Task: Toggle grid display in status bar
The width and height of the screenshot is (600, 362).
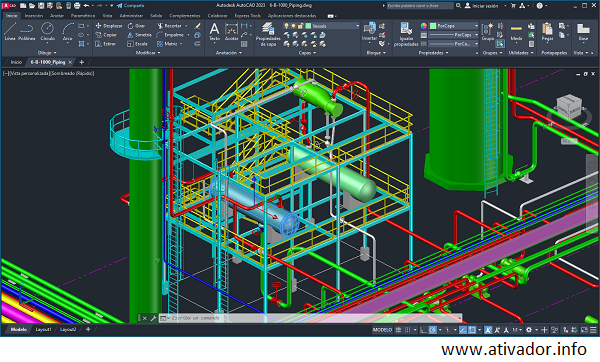Action: pos(398,329)
